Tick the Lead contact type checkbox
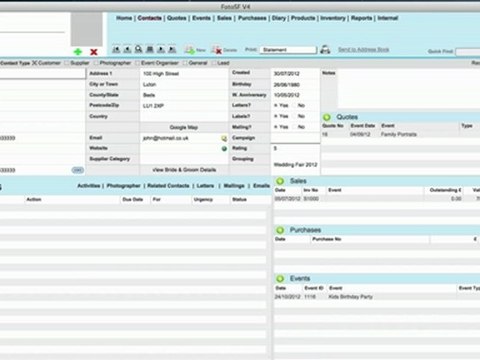480x360 pixels. click(214, 63)
